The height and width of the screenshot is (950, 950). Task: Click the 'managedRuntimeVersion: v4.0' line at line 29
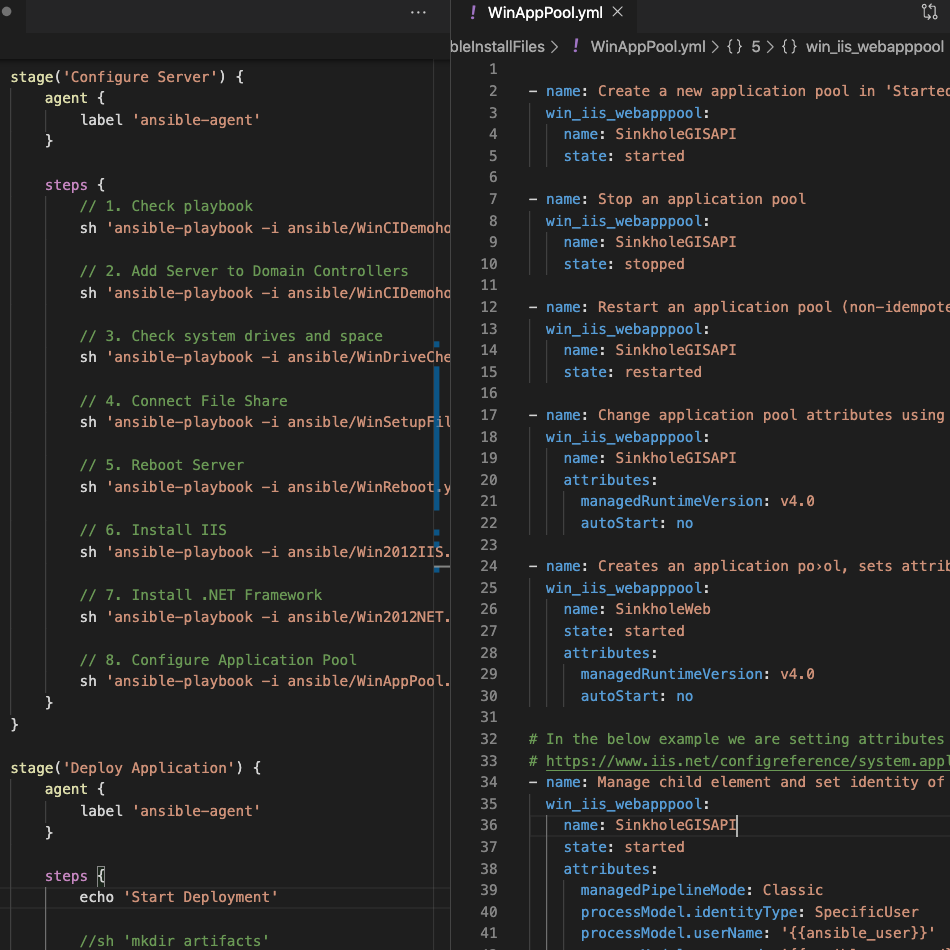pyautogui.click(x=697, y=674)
